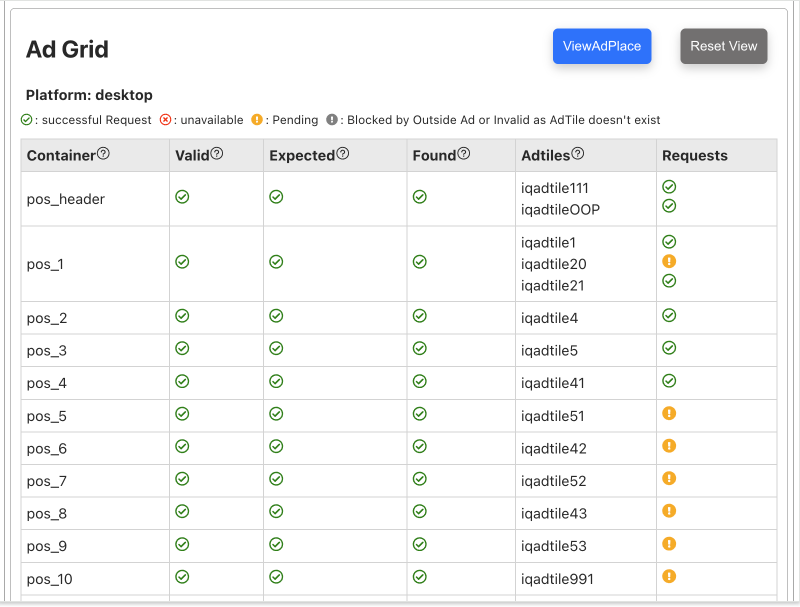Open help icon next to Adtiles header

578,154
